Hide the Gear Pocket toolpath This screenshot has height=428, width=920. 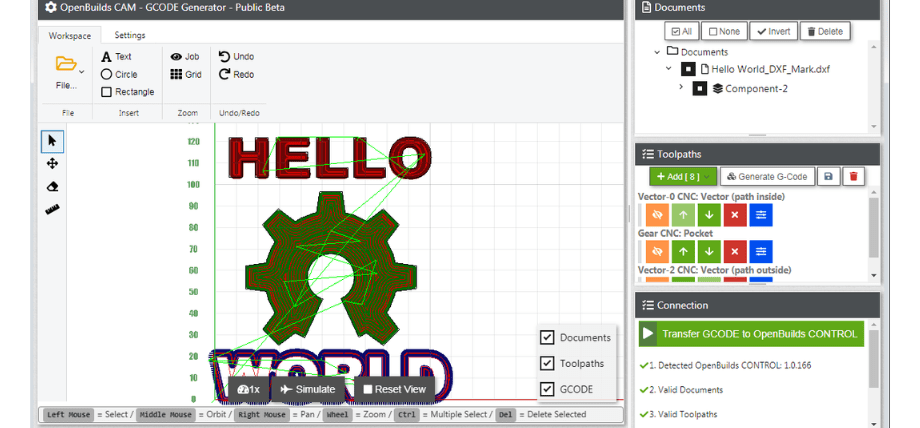point(657,252)
